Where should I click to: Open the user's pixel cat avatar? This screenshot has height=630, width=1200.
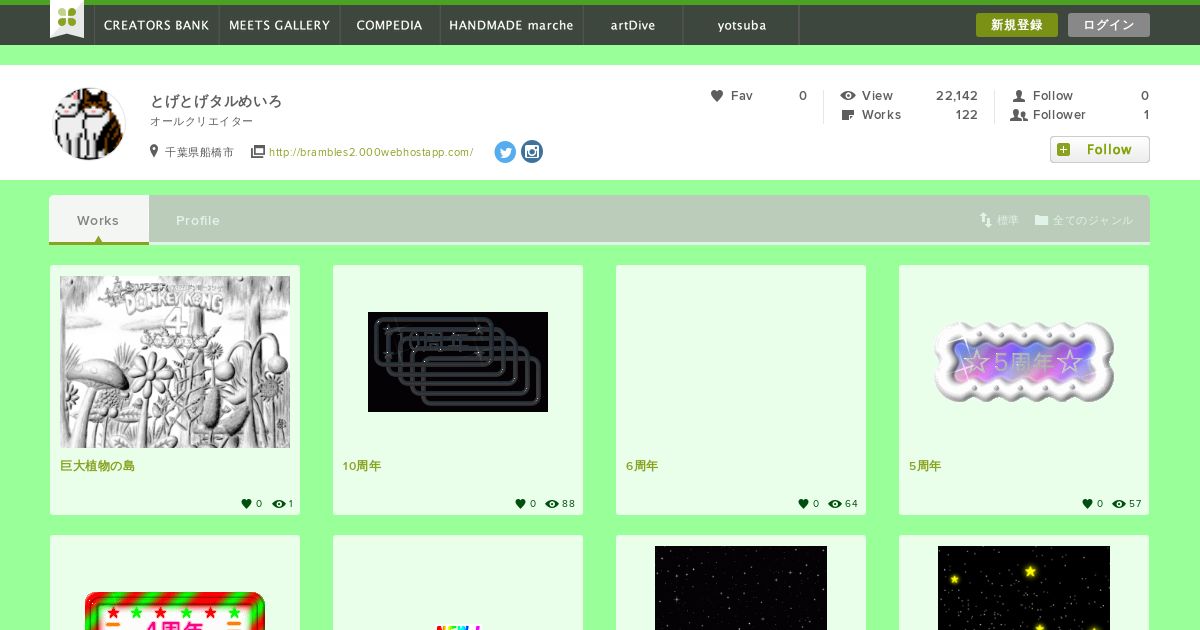pos(88,123)
